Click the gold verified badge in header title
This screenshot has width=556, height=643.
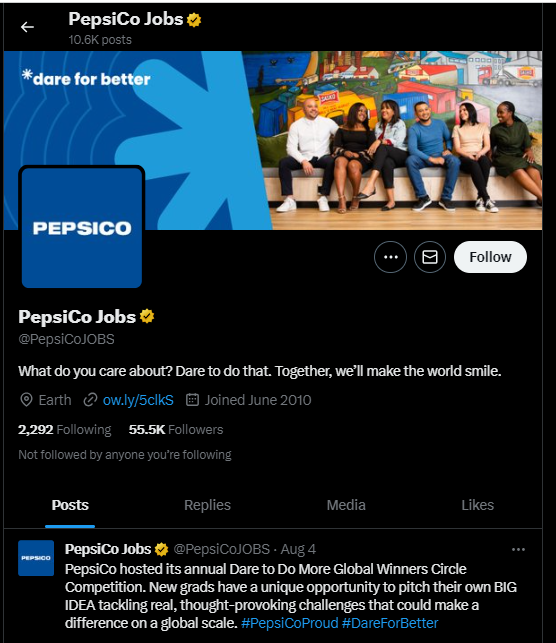(x=194, y=20)
